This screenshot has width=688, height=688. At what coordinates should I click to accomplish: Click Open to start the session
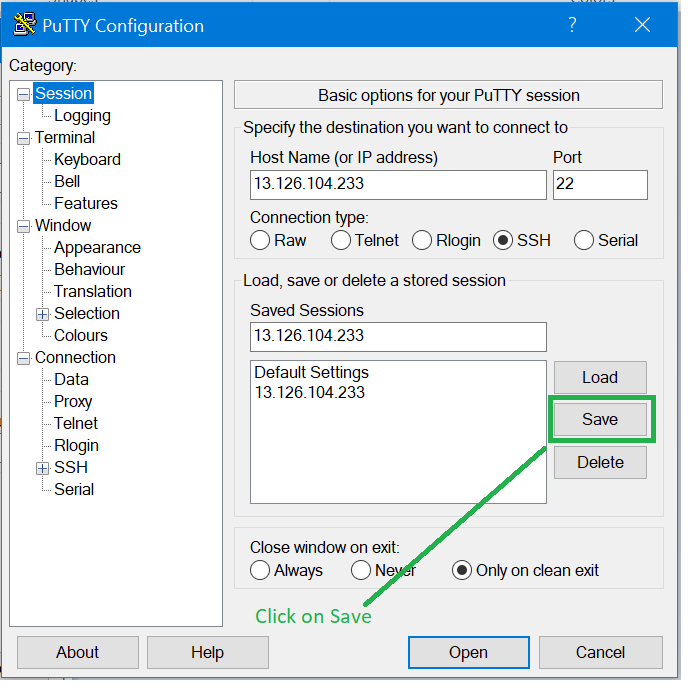click(467, 653)
